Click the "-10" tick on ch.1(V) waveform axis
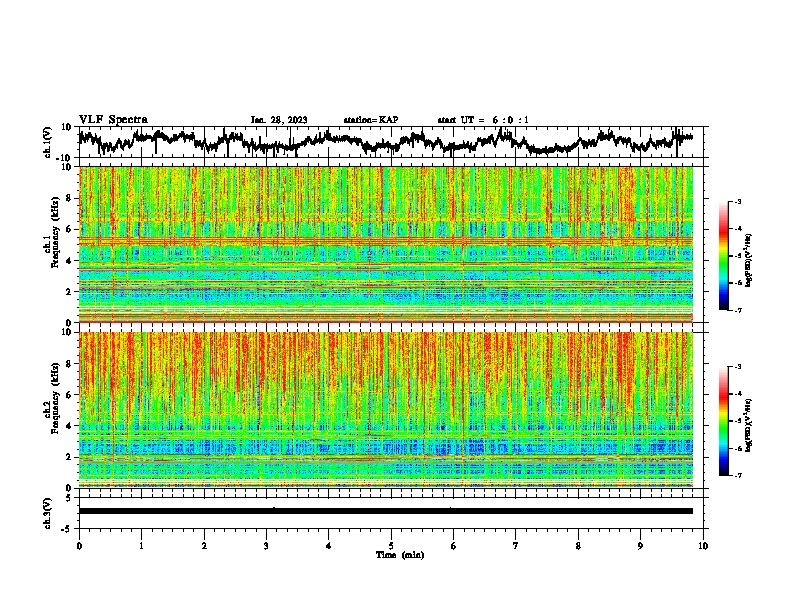792x612 pixels. (65, 158)
